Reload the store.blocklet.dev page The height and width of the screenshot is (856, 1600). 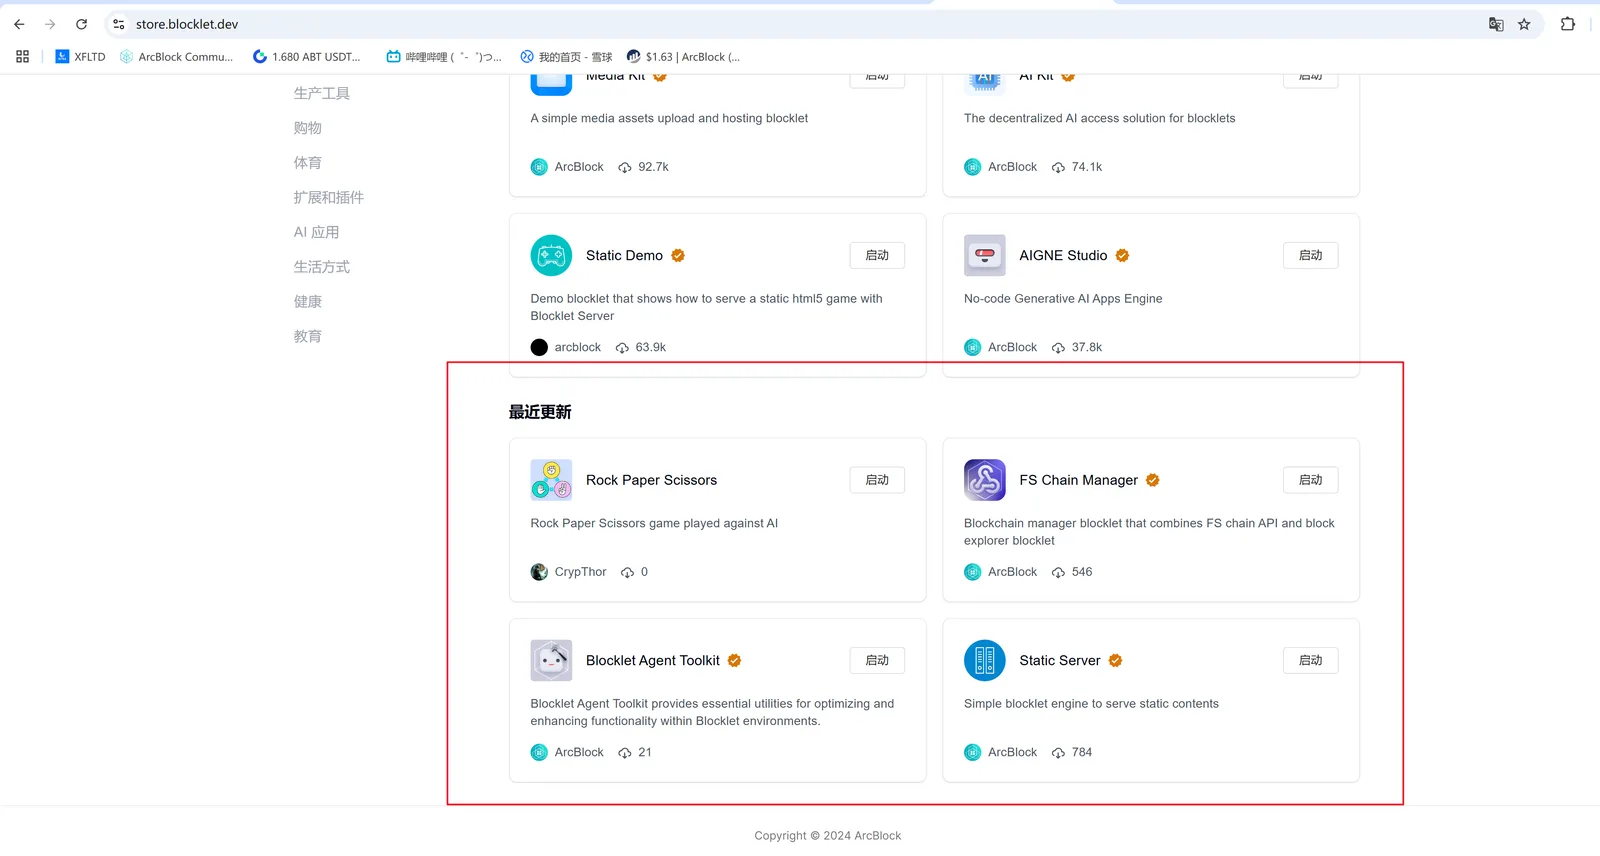pos(82,24)
